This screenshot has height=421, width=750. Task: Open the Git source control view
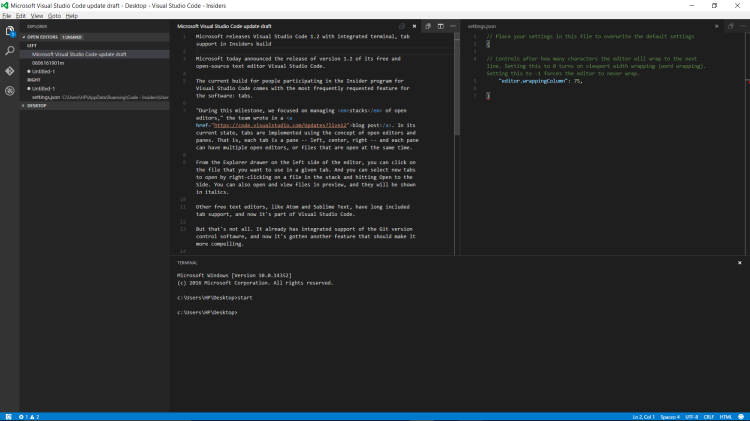[10, 71]
